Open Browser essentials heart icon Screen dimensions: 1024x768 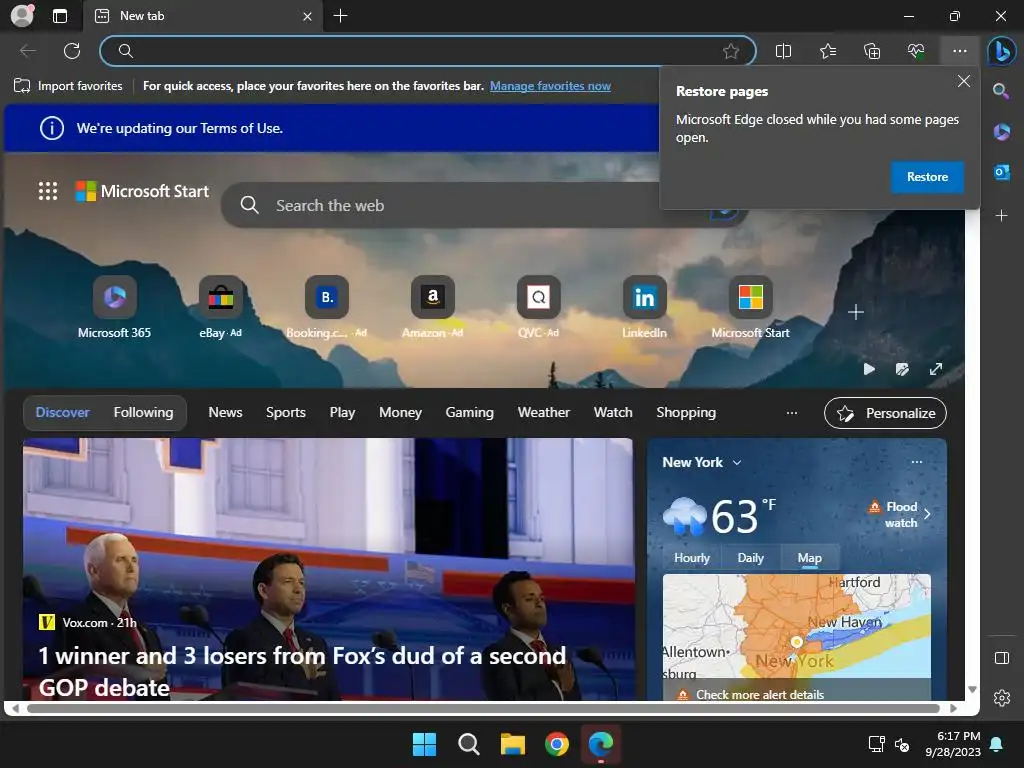pyautogui.click(x=916, y=51)
